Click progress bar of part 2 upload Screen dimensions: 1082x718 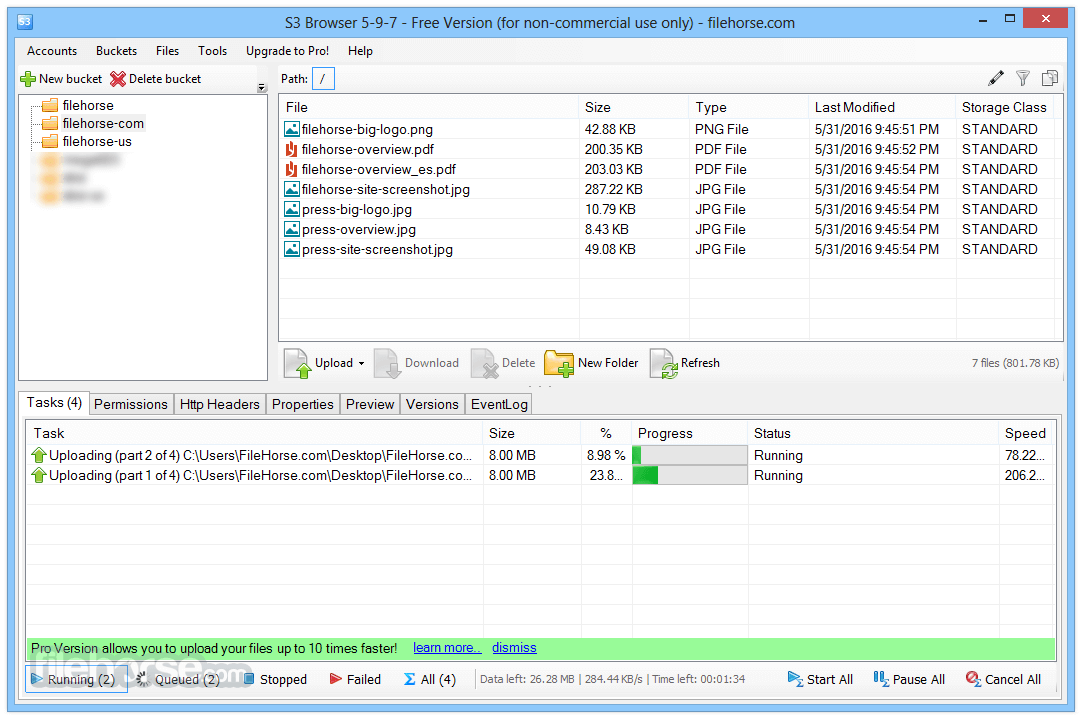690,455
